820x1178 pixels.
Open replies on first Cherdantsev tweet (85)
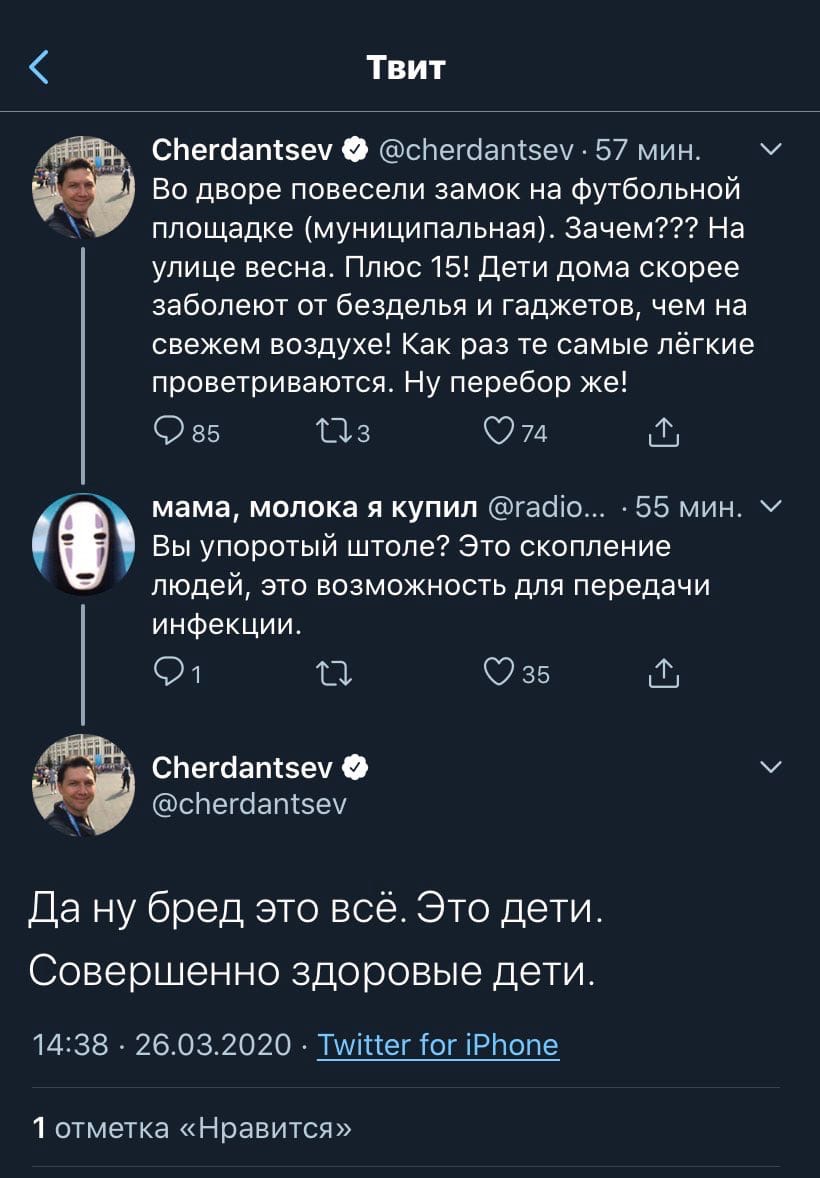(x=186, y=432)
